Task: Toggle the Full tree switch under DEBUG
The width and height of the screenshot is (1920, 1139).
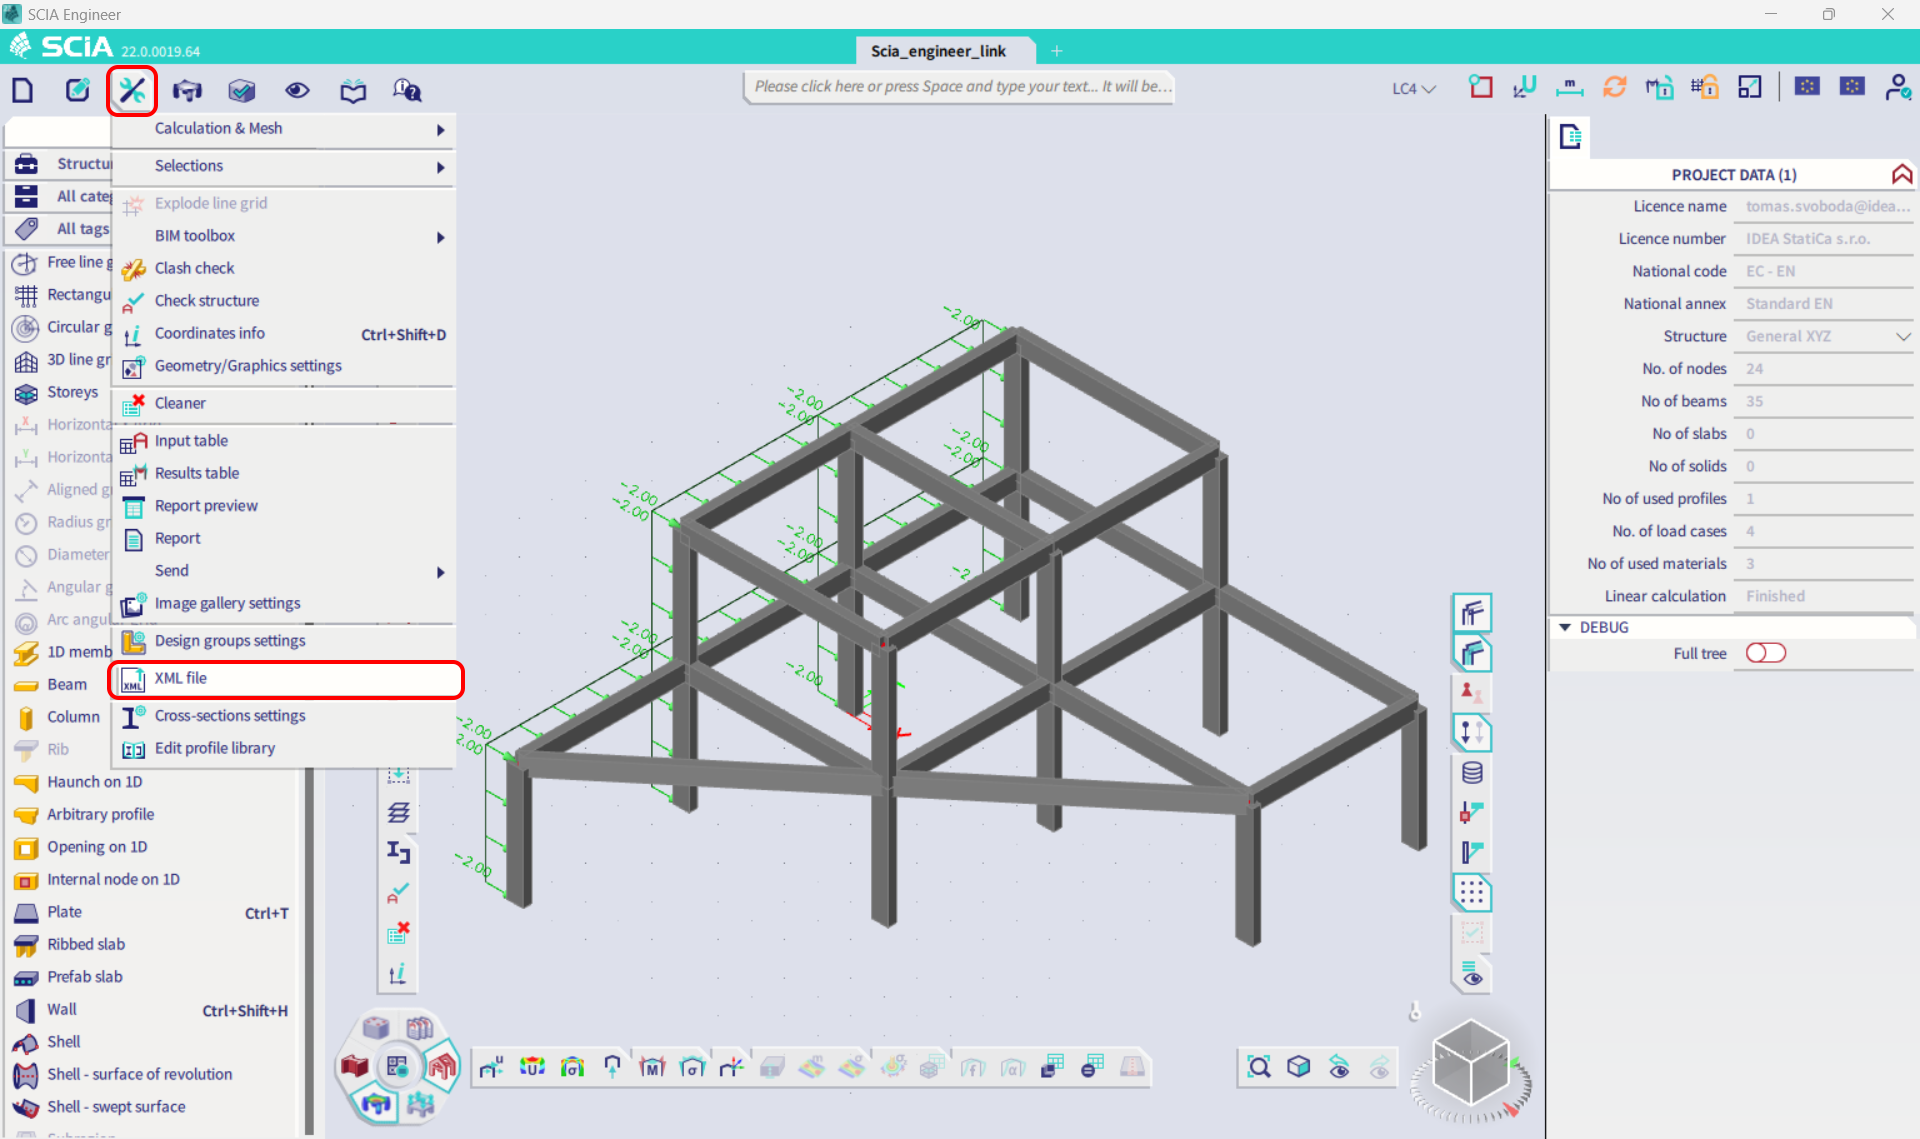Action: [x=1765, y=653]
